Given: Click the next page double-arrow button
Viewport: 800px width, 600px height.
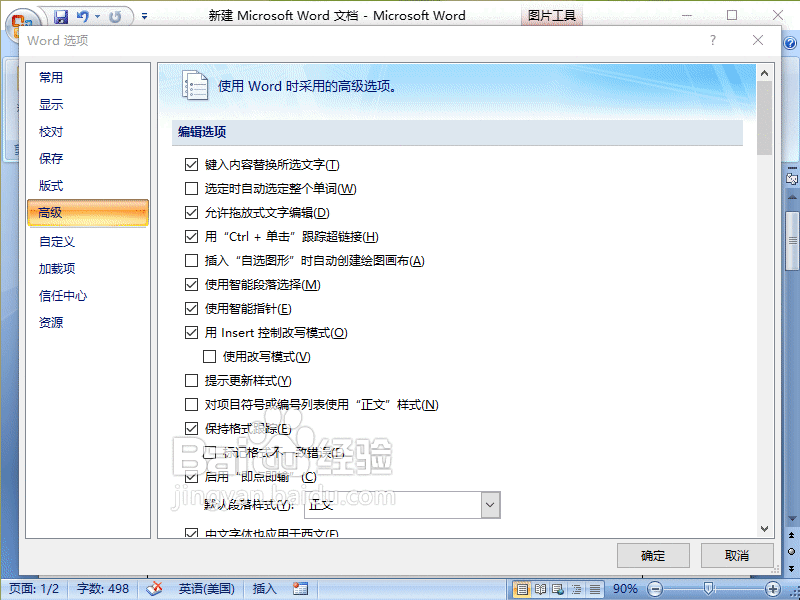Looking at the screenshot, I should [x=791, y=568].
